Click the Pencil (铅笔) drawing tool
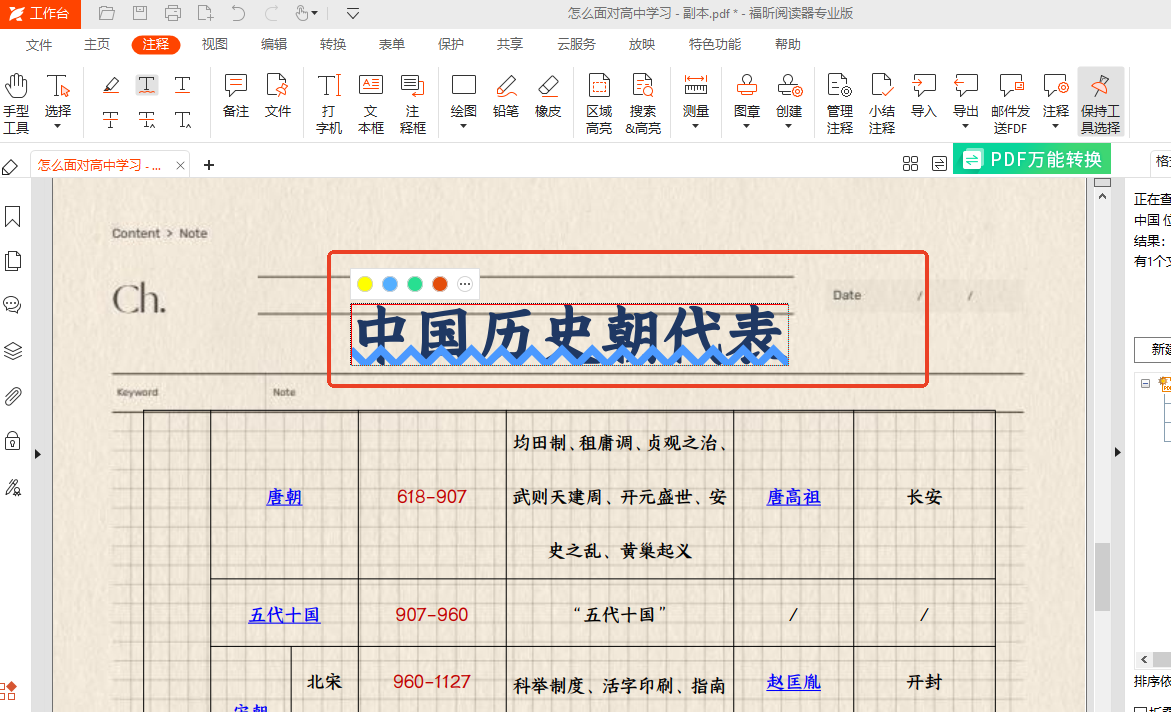The width and height of the screenshot is (1171, 712). click(x=505, y=95)
